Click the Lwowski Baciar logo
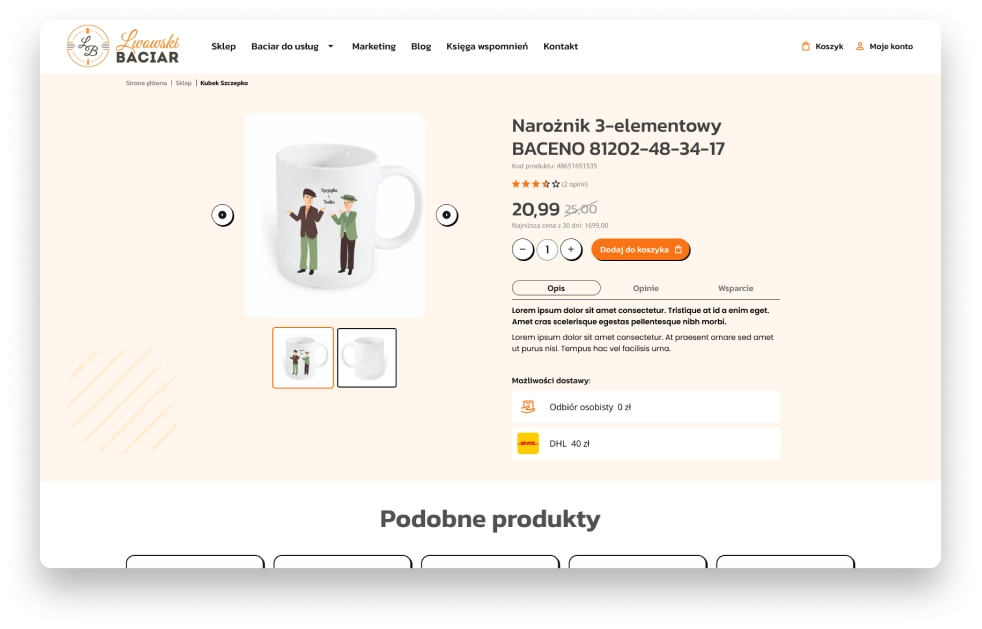 [123, 46]
